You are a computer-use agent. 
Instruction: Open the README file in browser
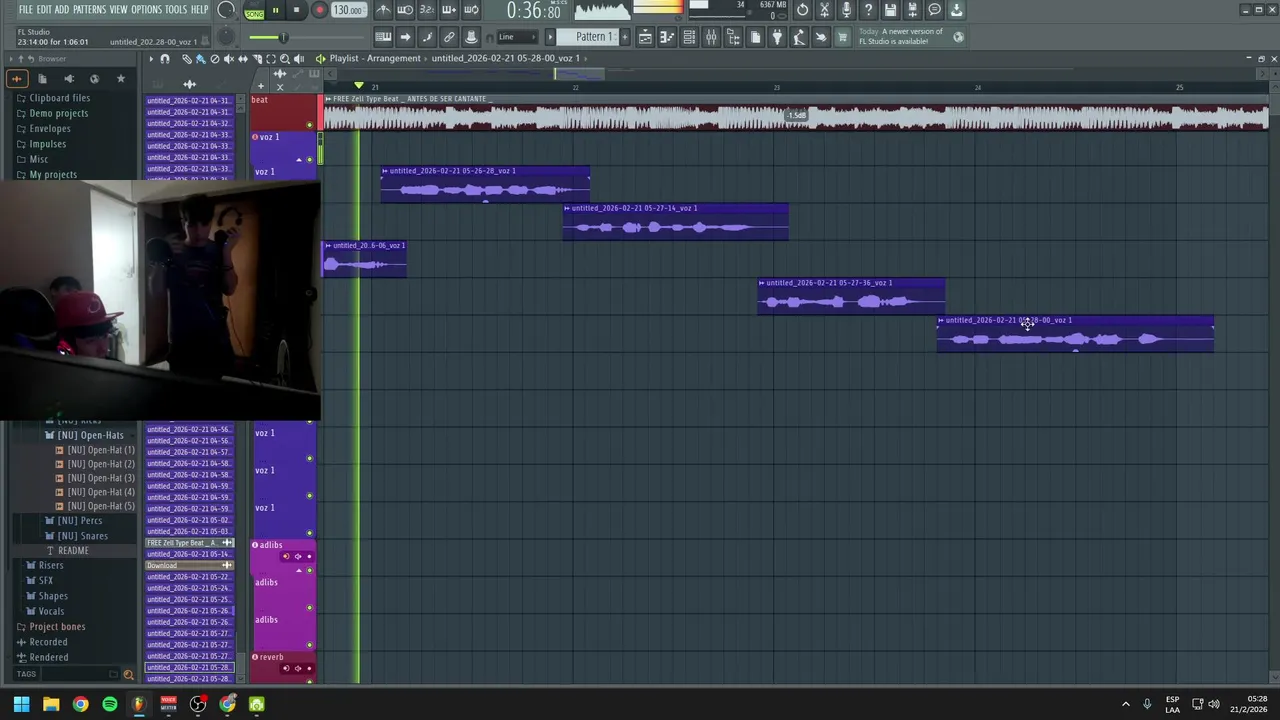tap(73, 551)
